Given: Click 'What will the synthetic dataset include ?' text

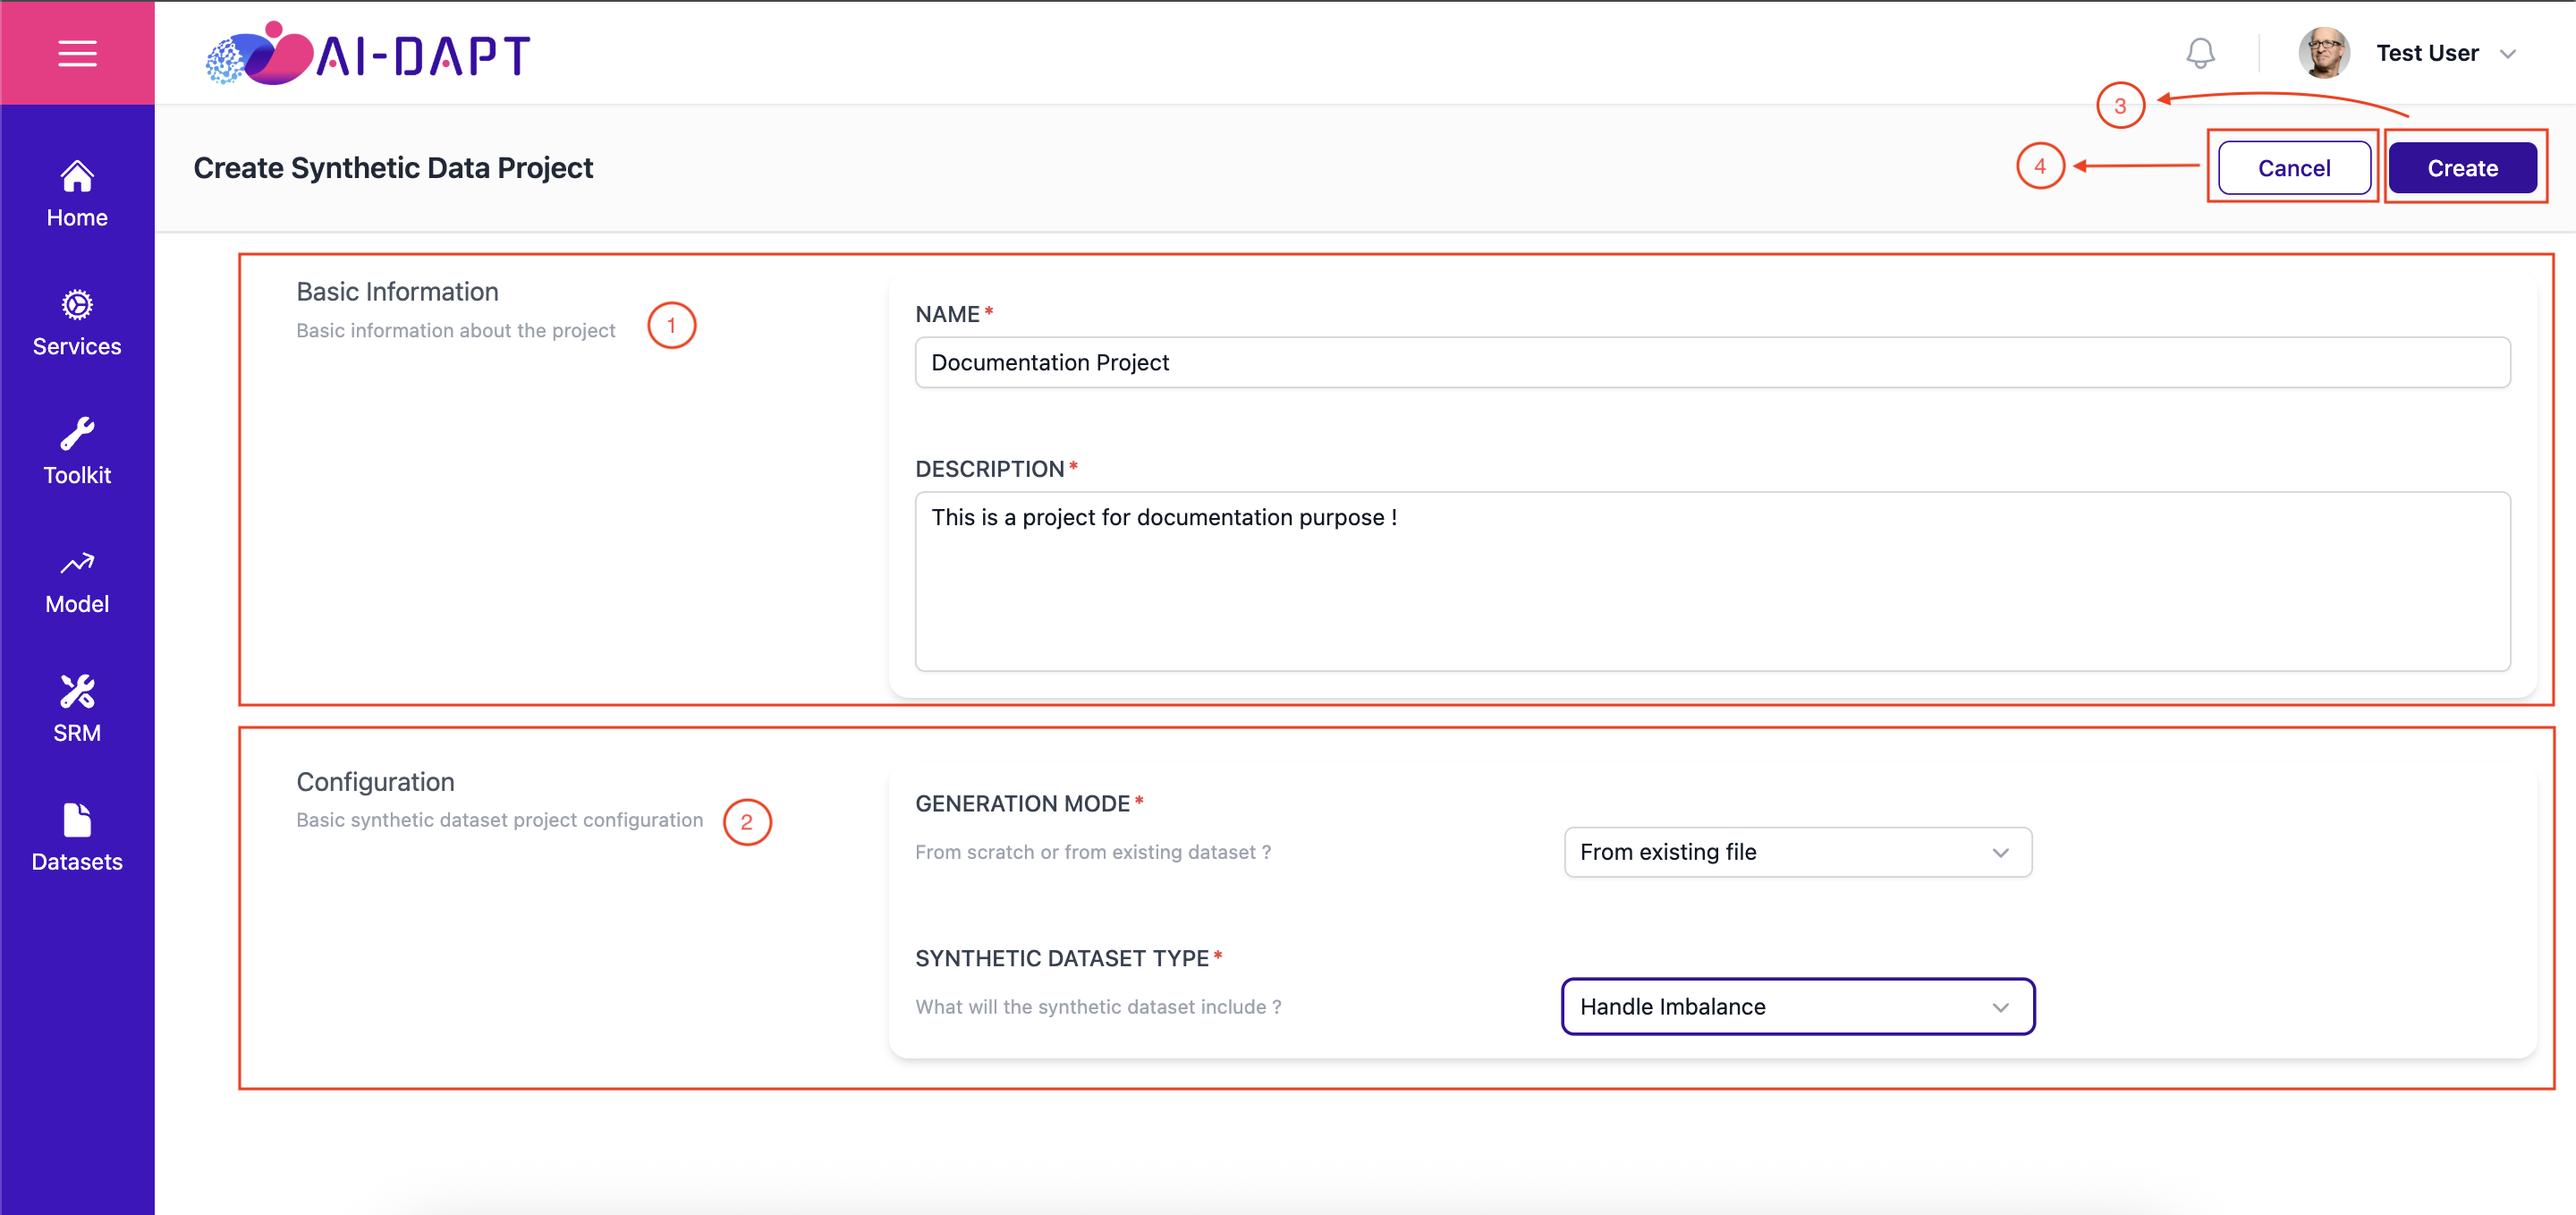Looking at the screenshot, I should [x=1098, y=1007].
